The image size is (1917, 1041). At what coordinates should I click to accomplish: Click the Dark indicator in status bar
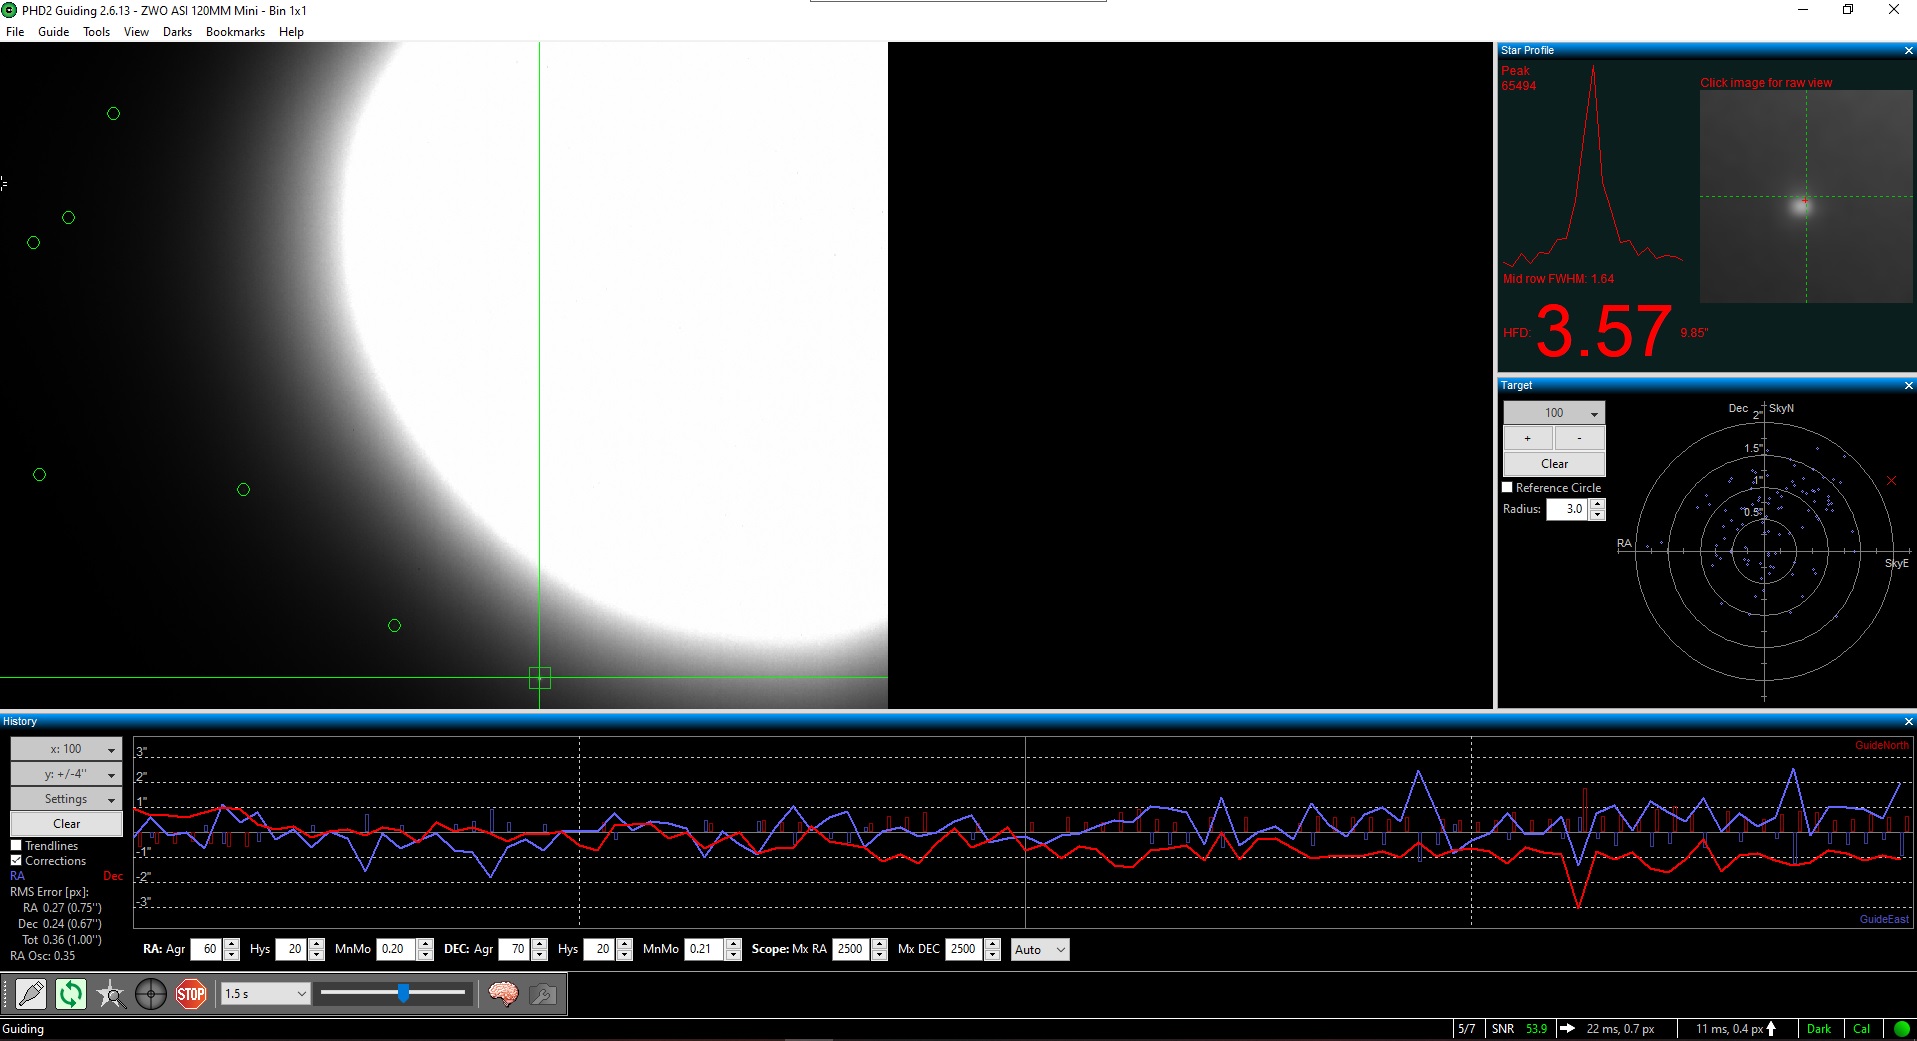(x=1819, y=1029)
